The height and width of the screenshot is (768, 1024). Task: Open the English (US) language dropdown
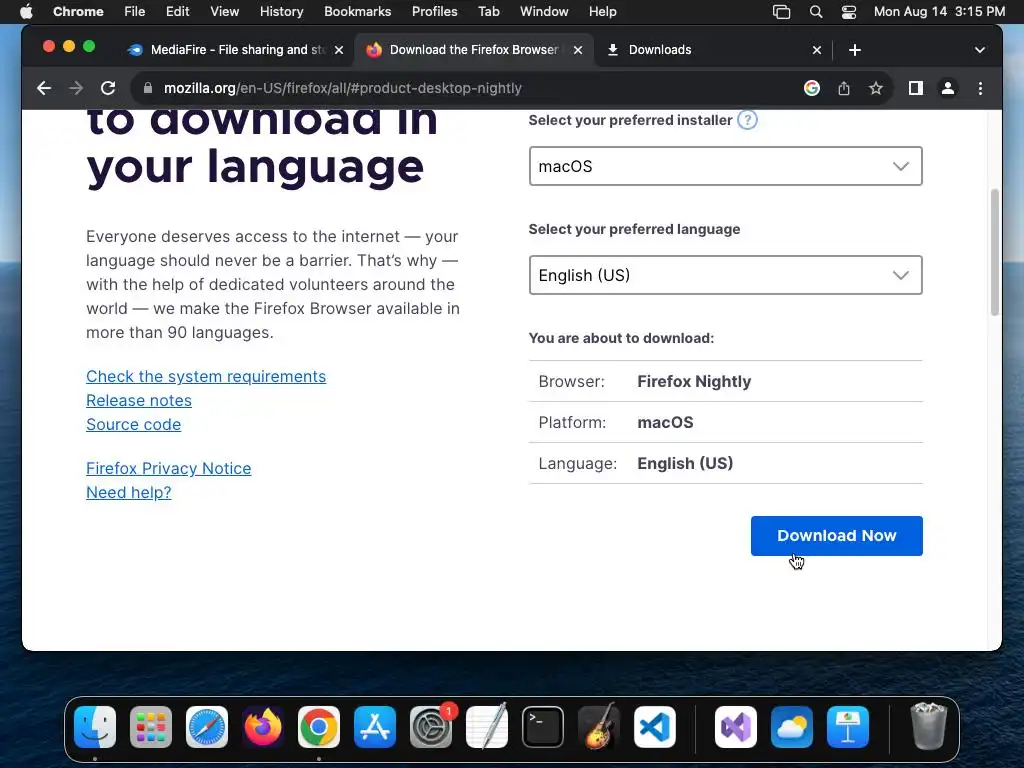726,275
